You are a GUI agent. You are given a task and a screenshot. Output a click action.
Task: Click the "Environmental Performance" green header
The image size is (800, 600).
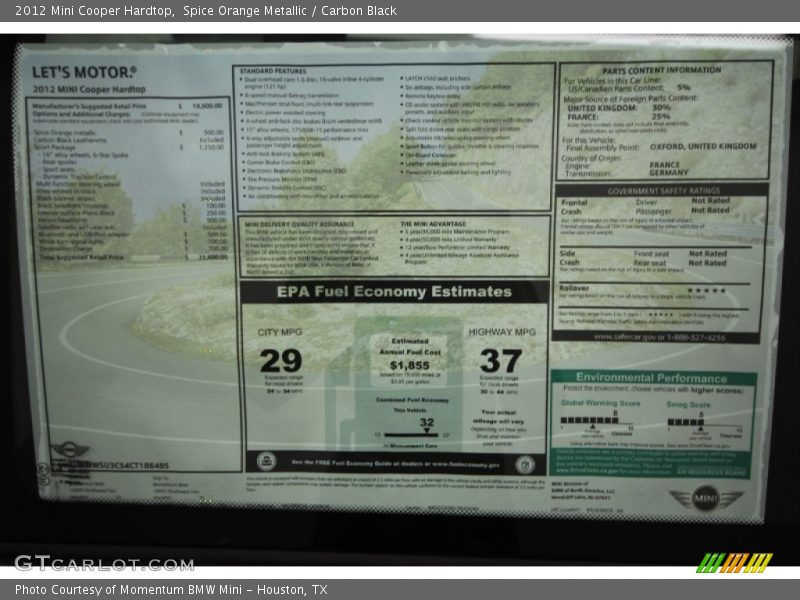pos(652,378)
